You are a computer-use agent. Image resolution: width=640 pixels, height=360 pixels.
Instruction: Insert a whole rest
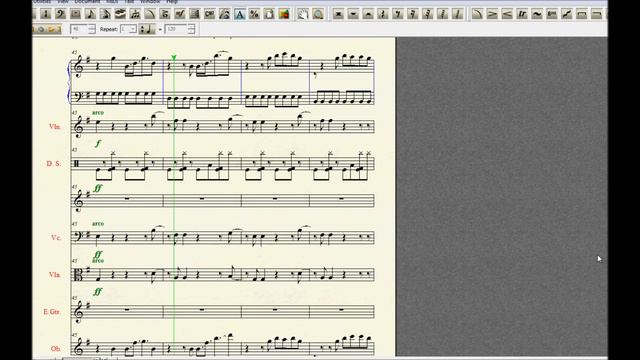(353, 14)
